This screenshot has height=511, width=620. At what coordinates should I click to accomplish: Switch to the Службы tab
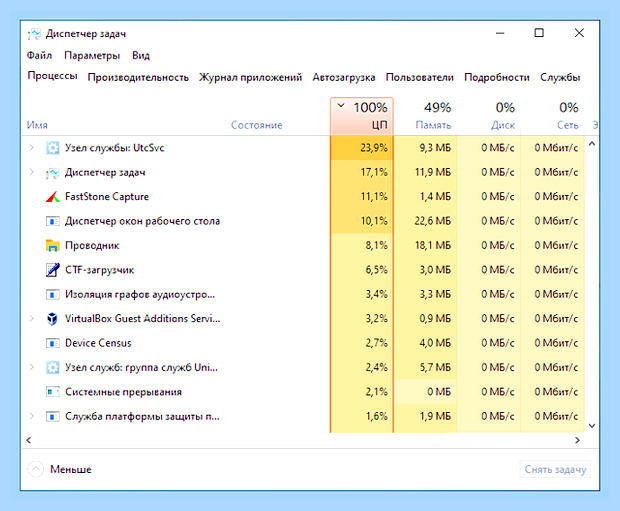point(560,77)
